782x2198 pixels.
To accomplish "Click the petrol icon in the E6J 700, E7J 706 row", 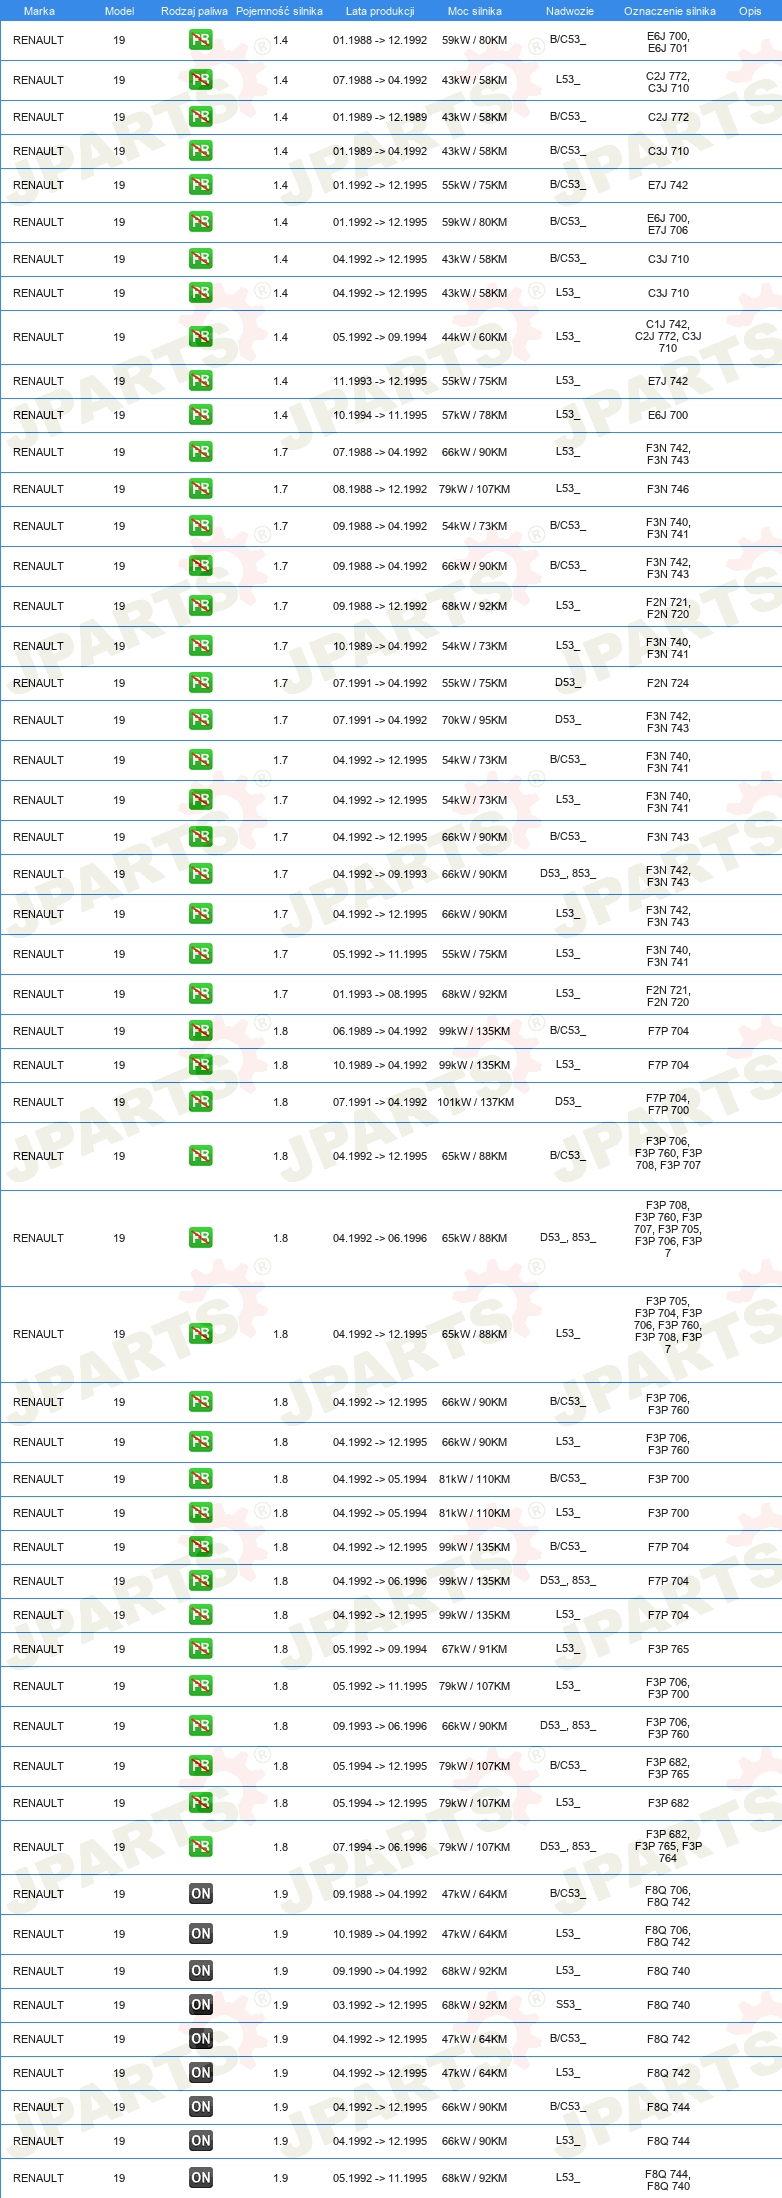I will pyautogui.click(x=200, y=222).
